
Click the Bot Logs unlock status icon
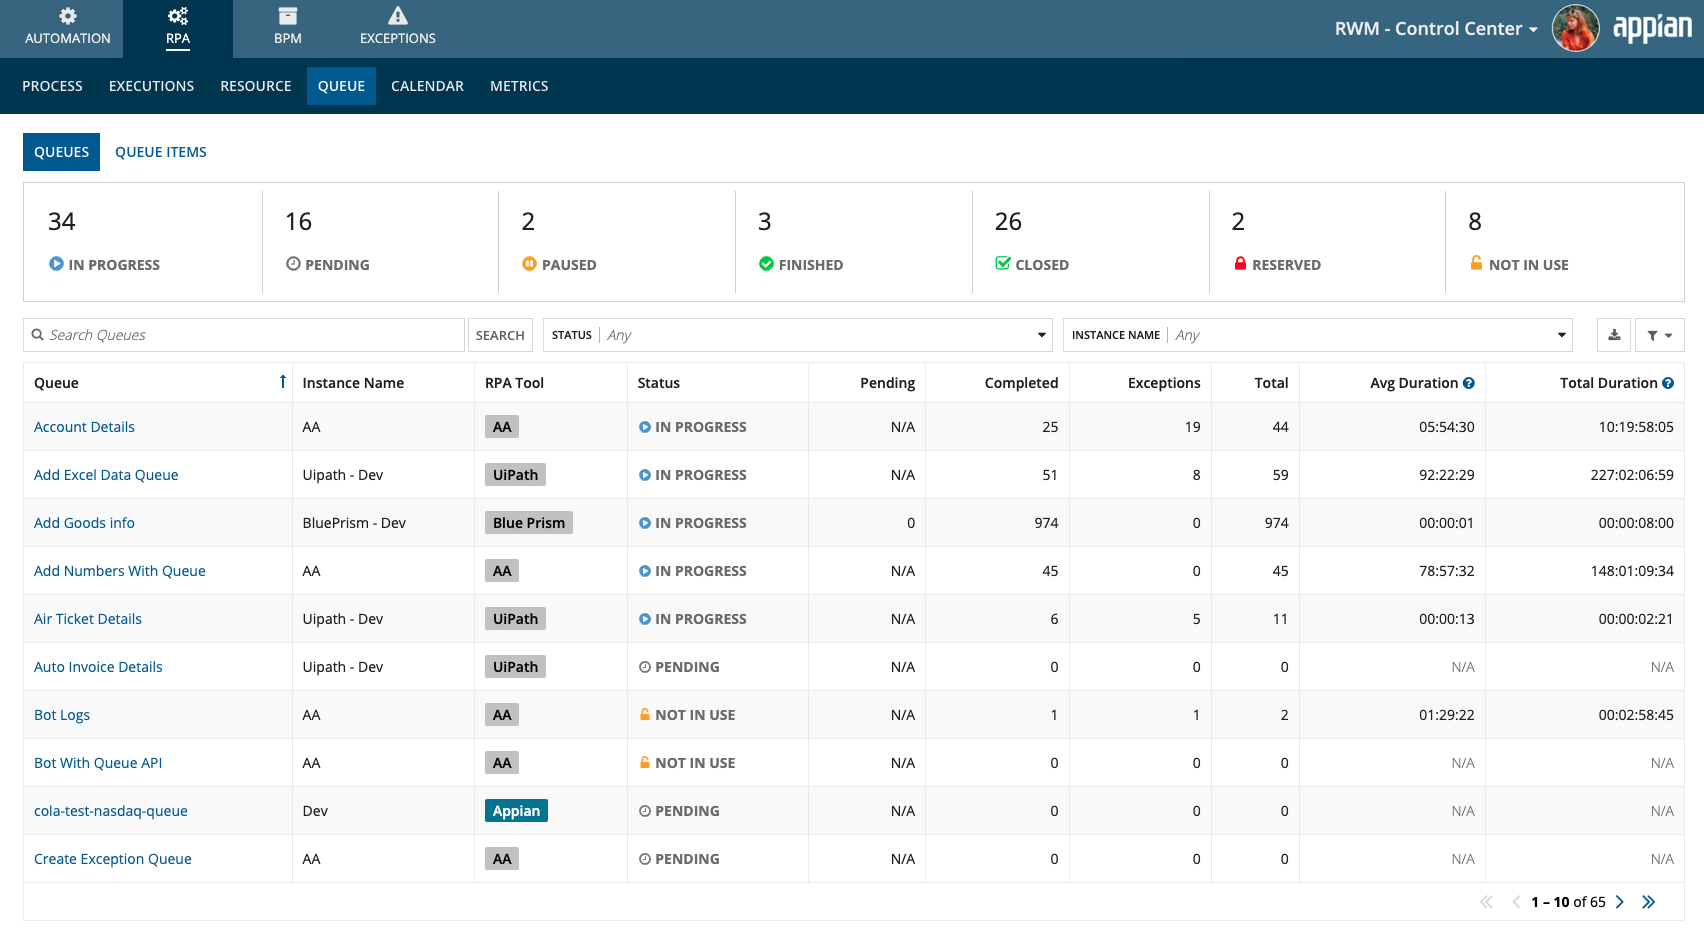click(x=645, y=714)
